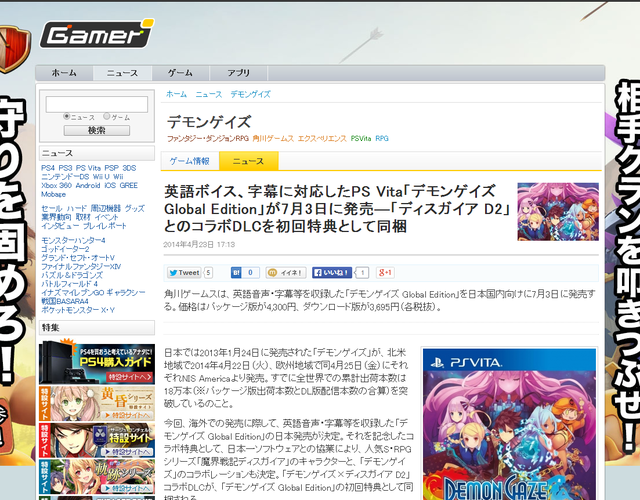Open the ホーム navigation tab
The width and height of the screenshot is (640, 500).
pos(64,73)
